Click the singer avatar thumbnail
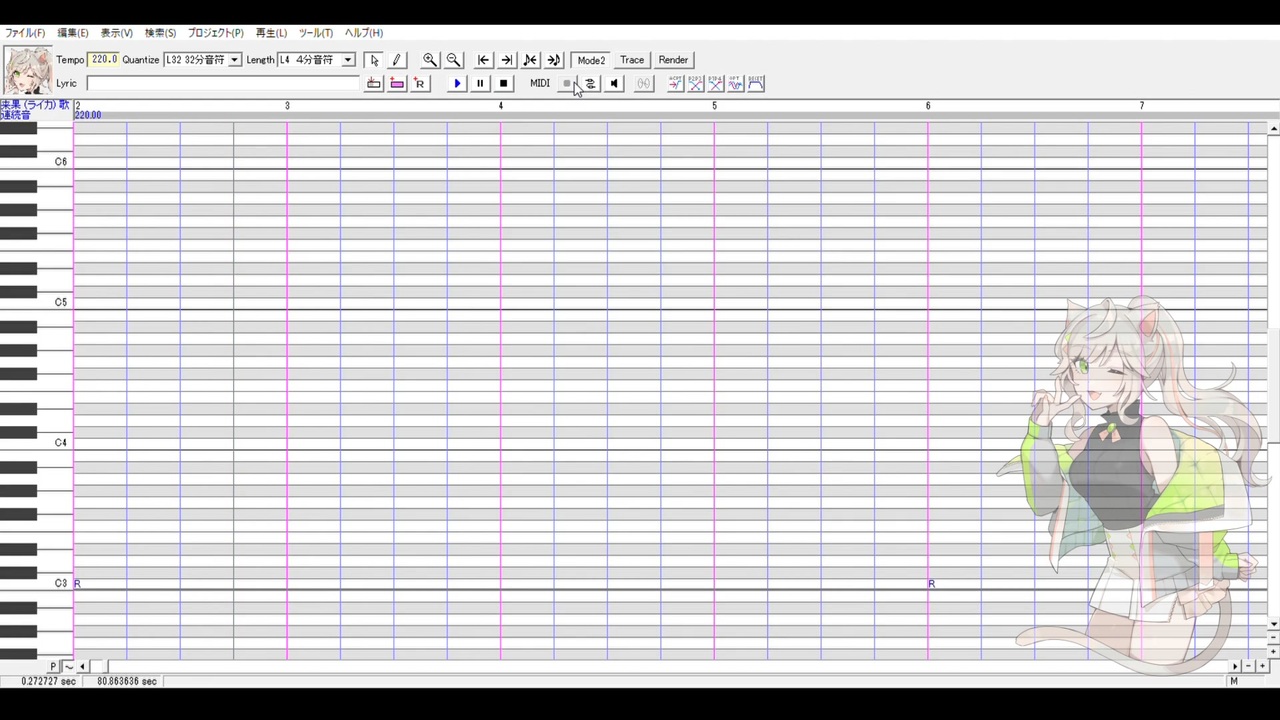Viewport: 1280px width, 720px height. point(28,70)
